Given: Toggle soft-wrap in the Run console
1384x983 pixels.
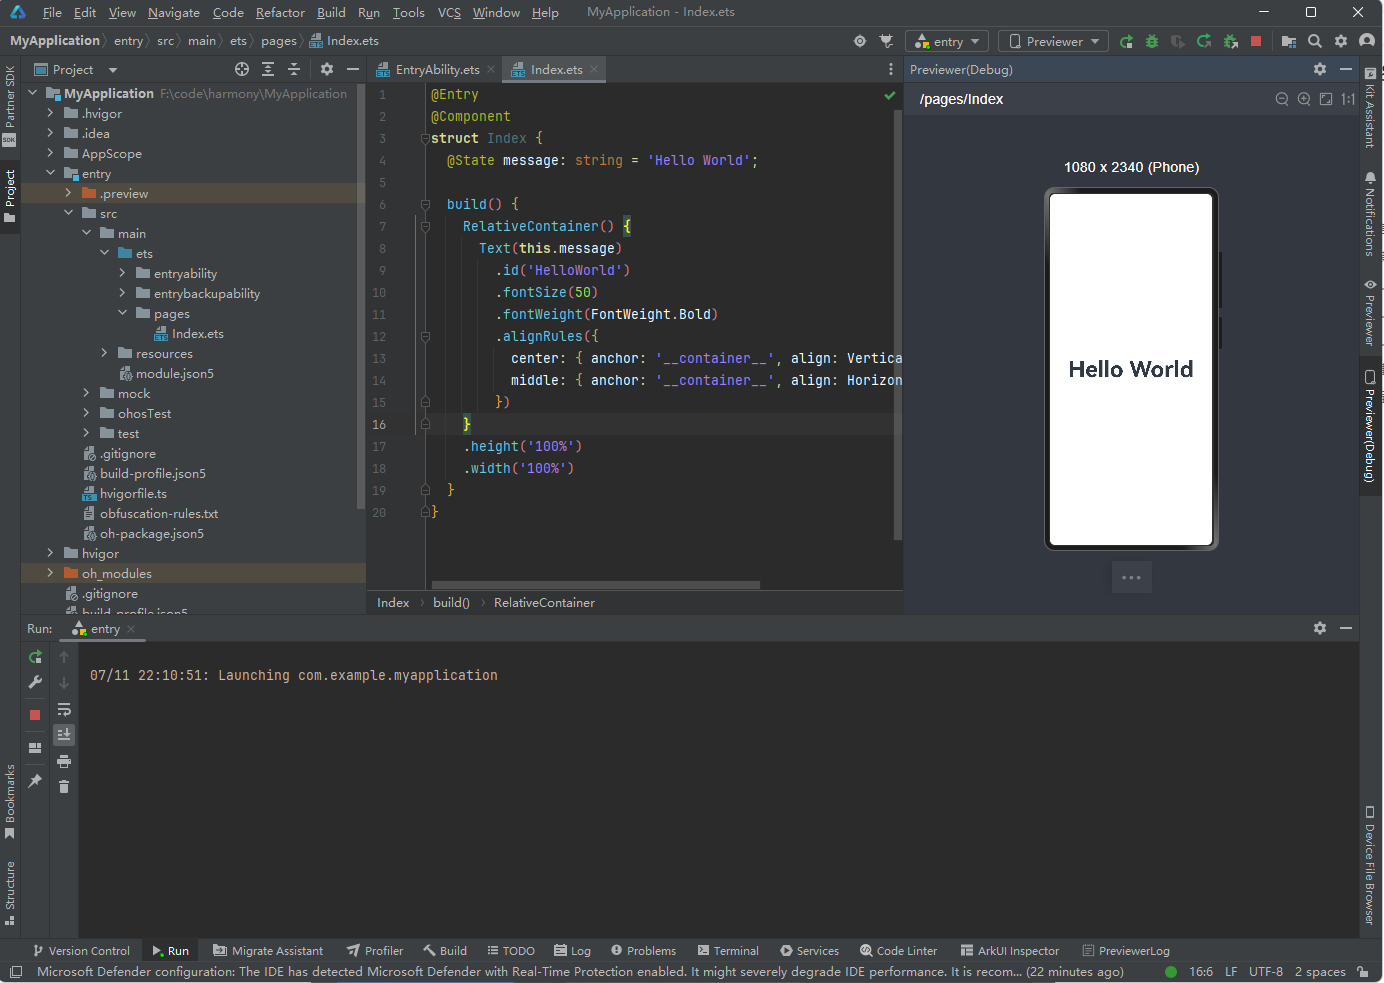Looking at the screenshot, I should [x=64, y=709].
